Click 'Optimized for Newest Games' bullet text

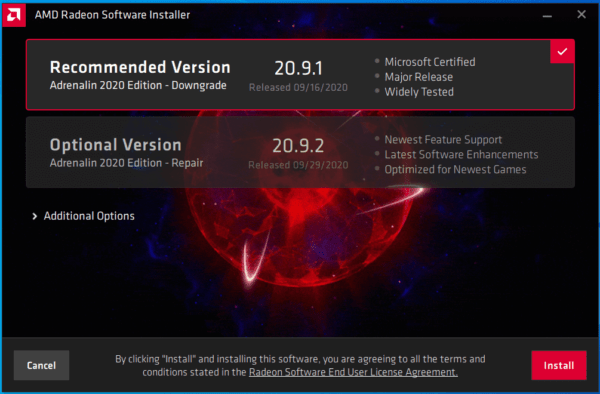tap(455, 169)
